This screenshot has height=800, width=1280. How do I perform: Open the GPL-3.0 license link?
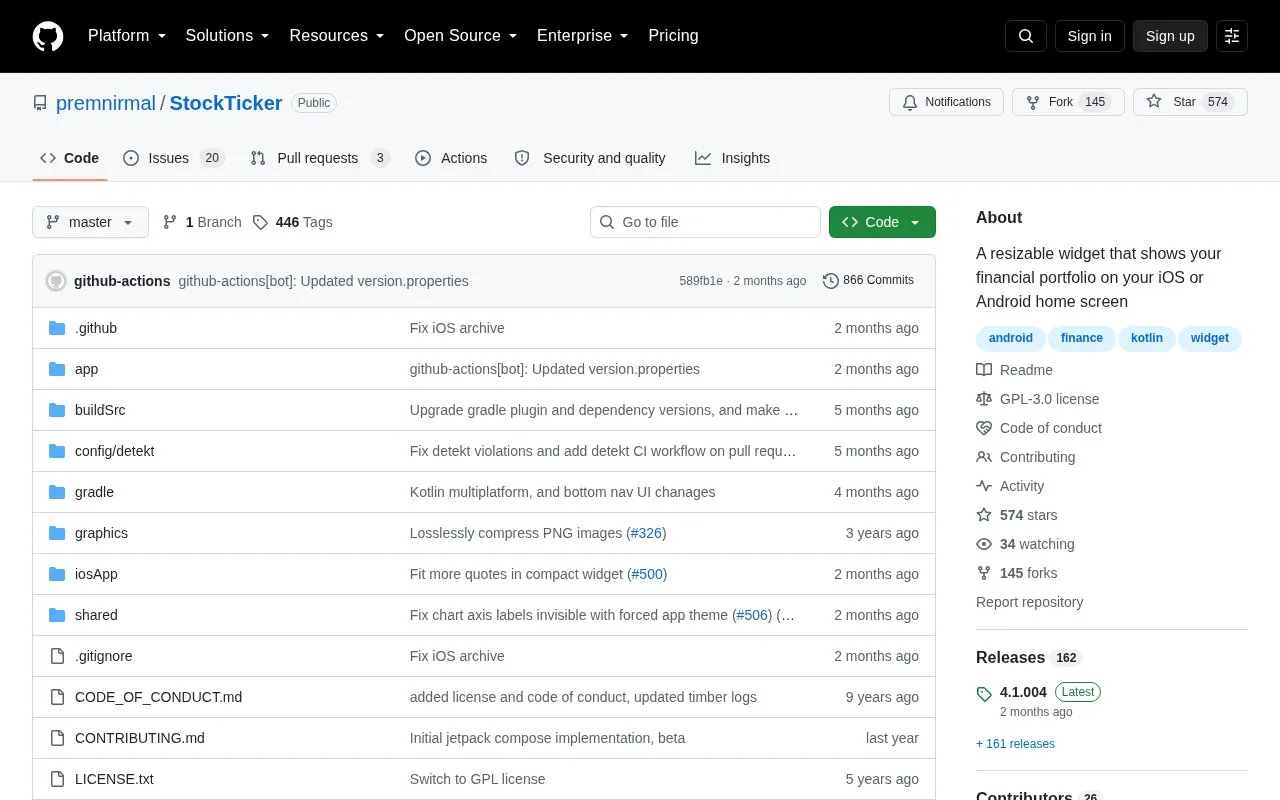1038,399
